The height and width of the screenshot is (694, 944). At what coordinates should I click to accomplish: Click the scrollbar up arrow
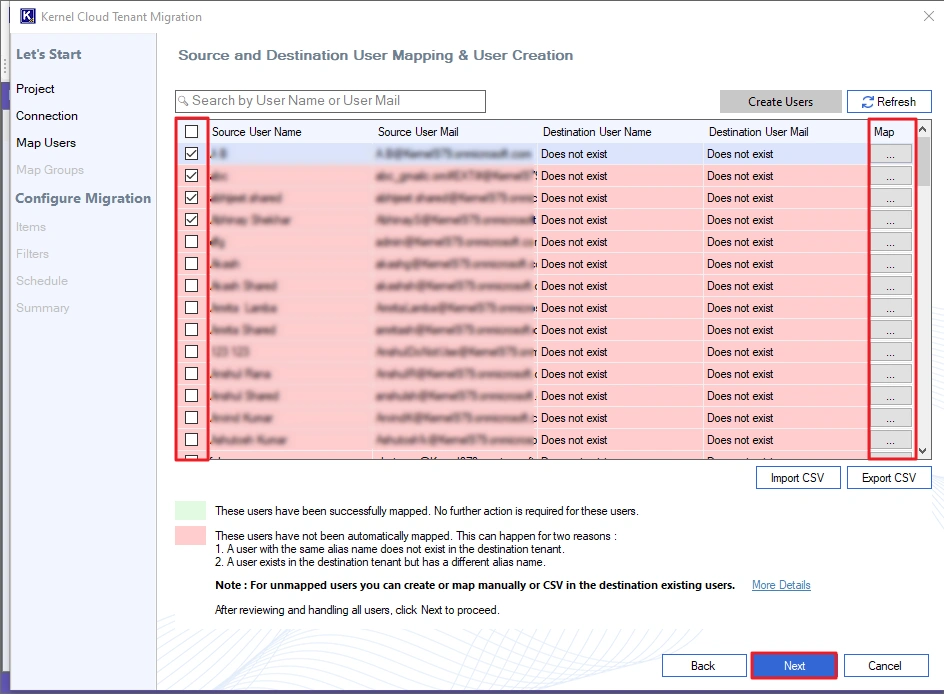(923, 131)
